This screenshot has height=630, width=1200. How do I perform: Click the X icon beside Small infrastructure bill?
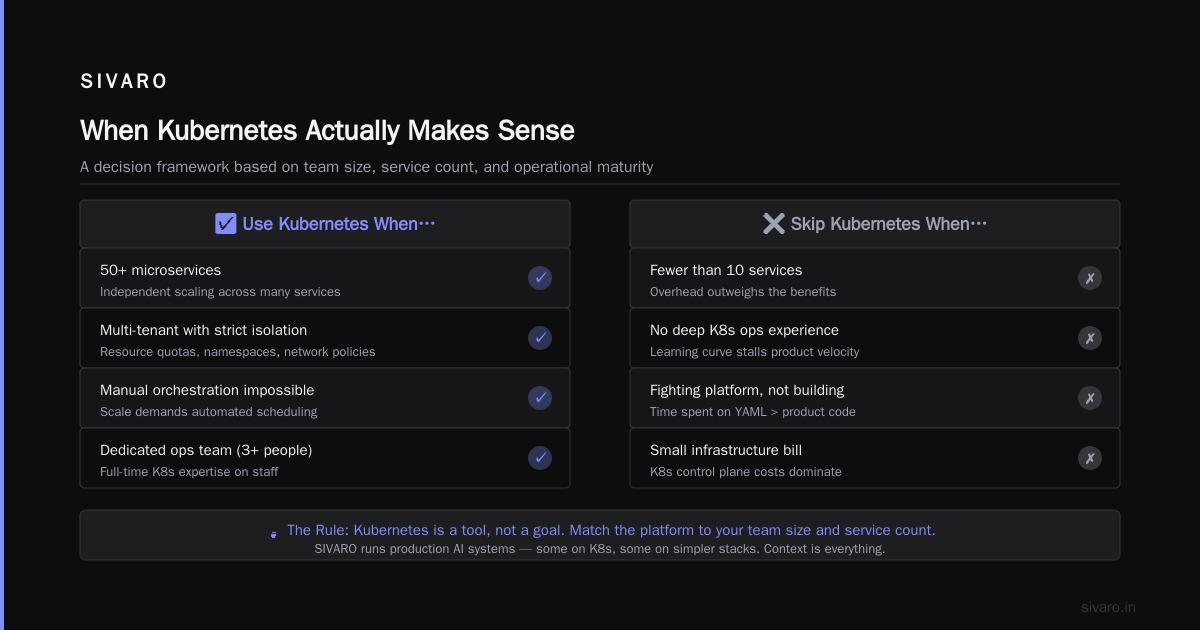click(x=1090, y=458)
